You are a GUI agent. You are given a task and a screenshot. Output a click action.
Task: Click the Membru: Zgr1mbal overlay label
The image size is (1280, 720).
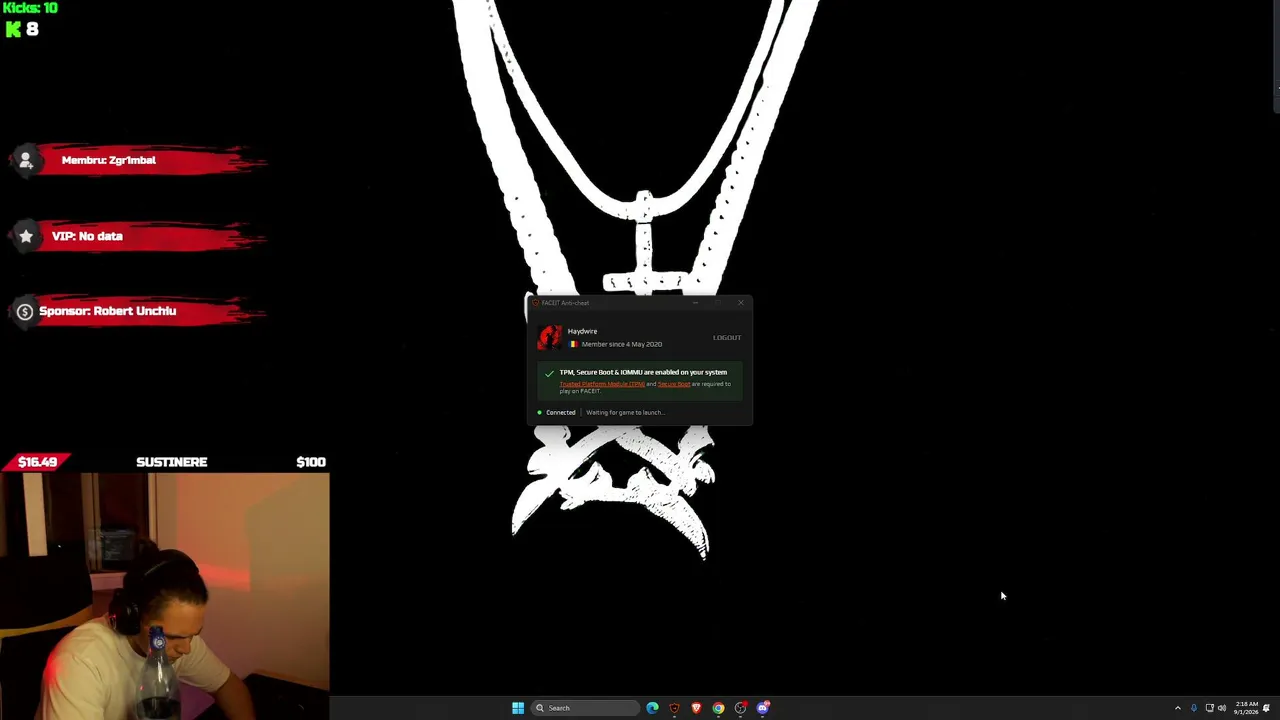point(109,160)
